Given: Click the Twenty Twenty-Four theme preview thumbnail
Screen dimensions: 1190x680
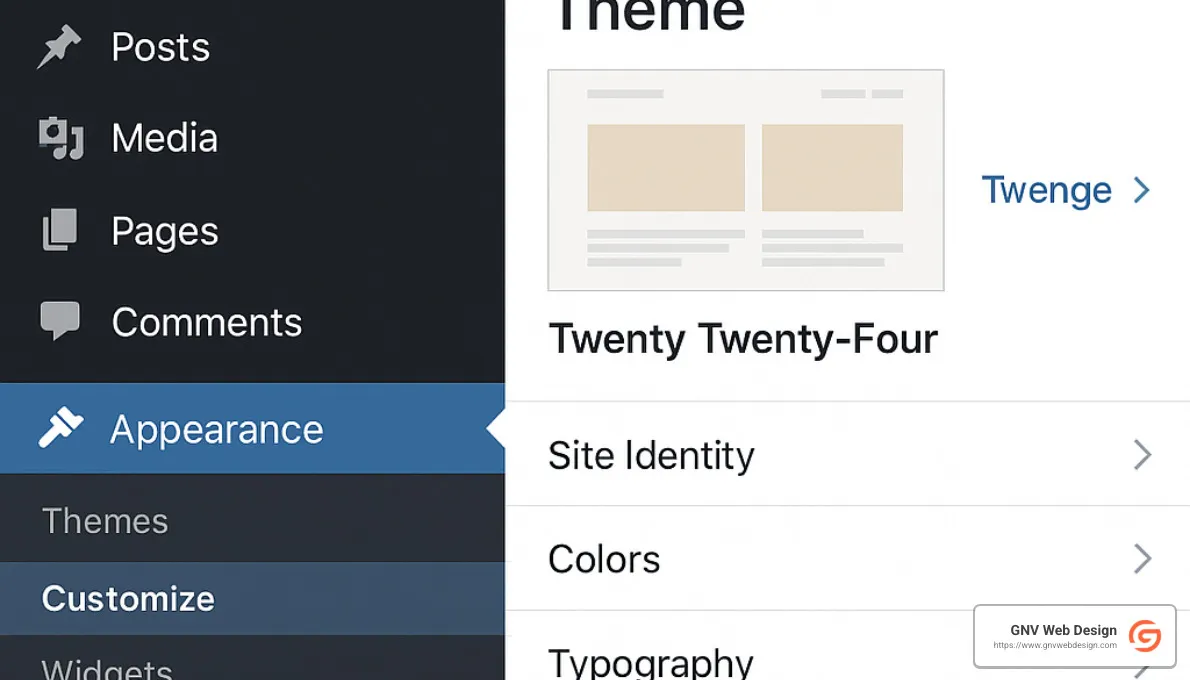Looking at the screenshot, I should 745,180.
